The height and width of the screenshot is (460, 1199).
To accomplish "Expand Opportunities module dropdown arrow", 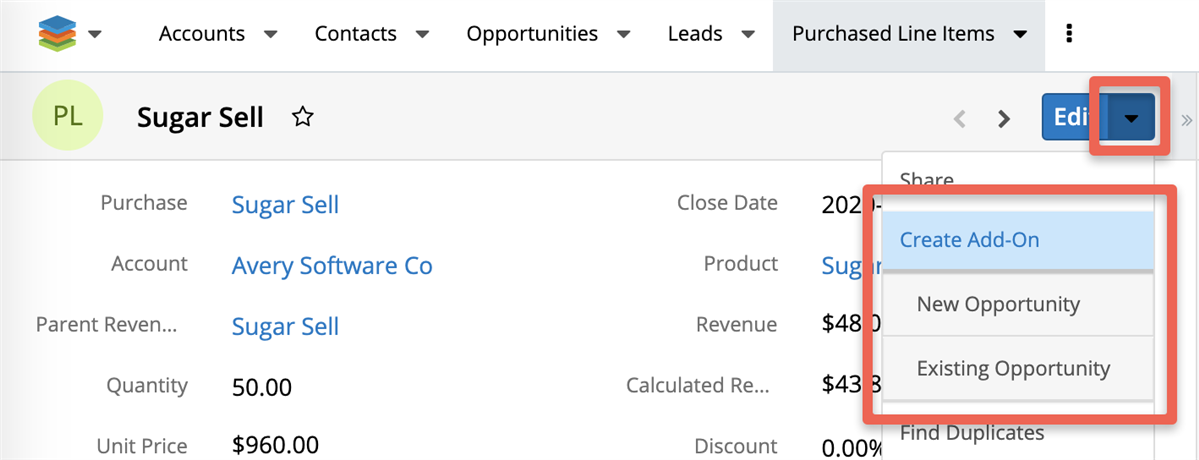I will (624, 34).
